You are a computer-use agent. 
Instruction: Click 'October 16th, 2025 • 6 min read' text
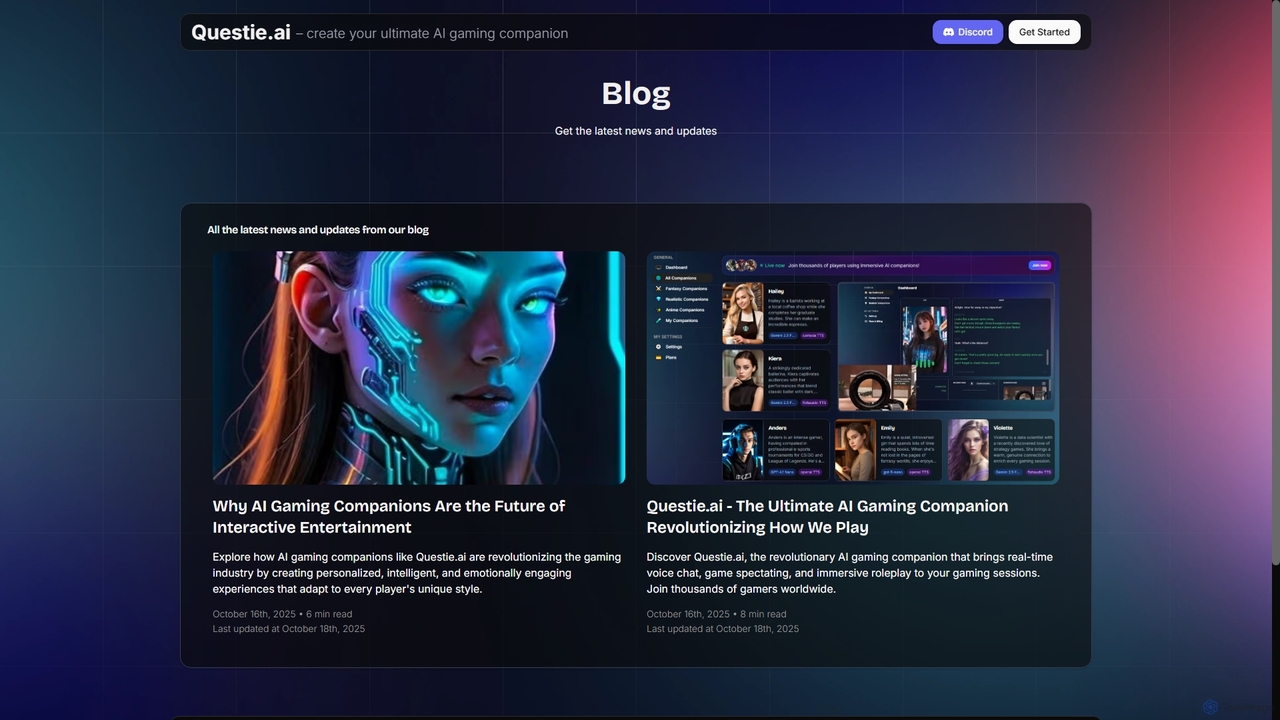point(282,614)
